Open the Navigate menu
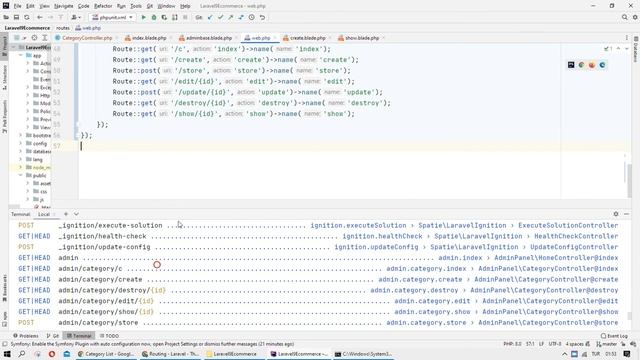Image resolution: width=640 pixels, height=360 pixels. [64, 6]
